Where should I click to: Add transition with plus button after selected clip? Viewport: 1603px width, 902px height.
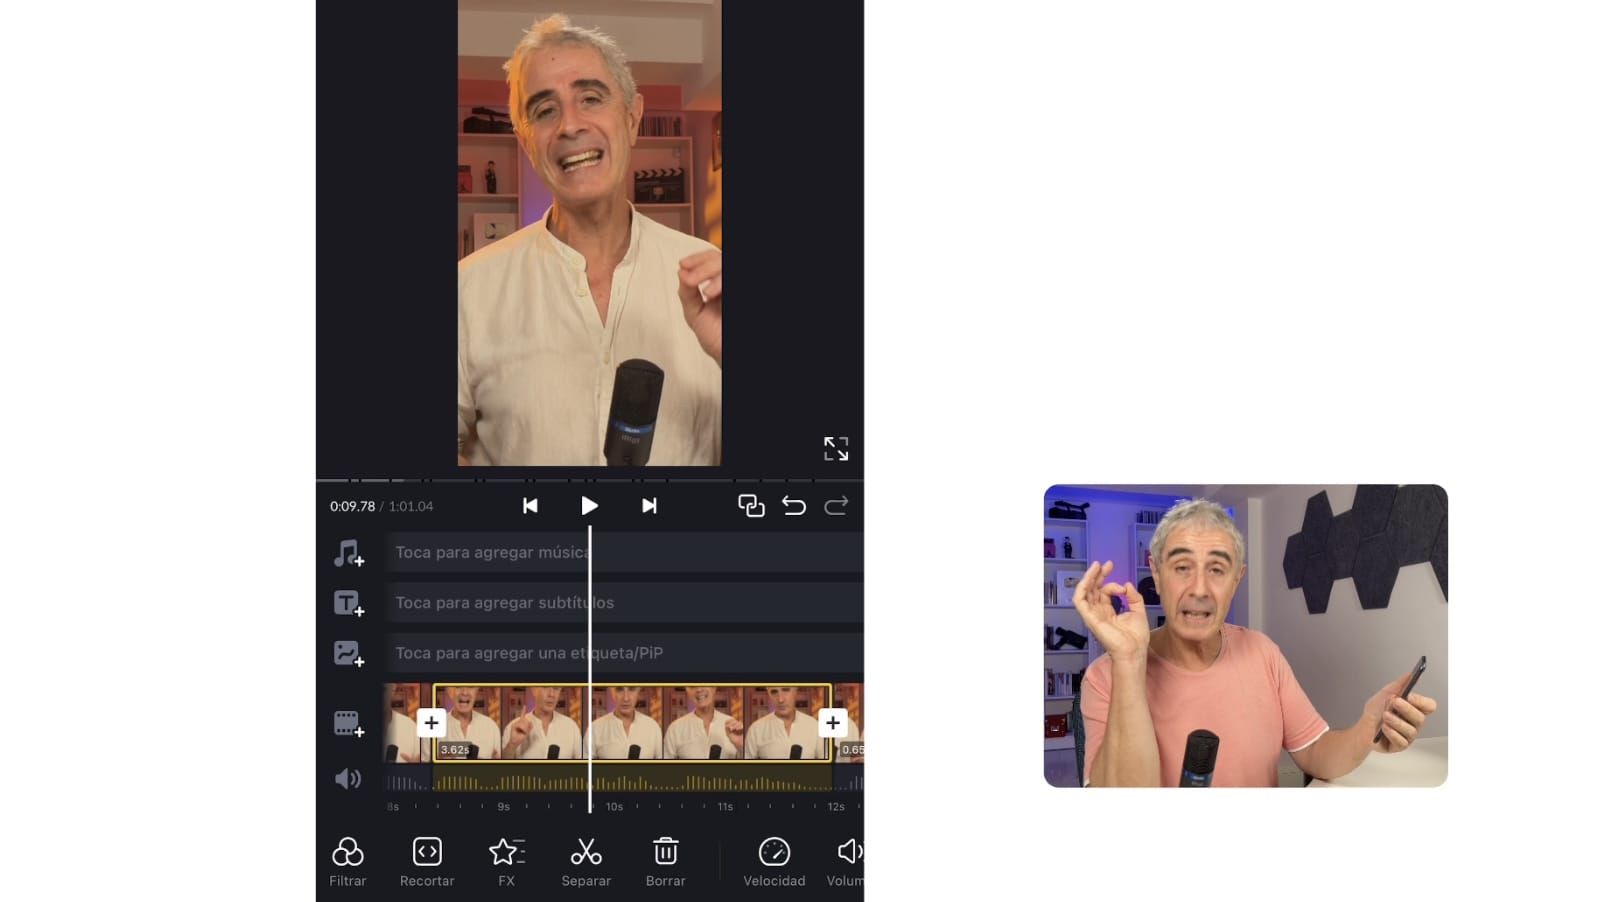tap(833, 722)
